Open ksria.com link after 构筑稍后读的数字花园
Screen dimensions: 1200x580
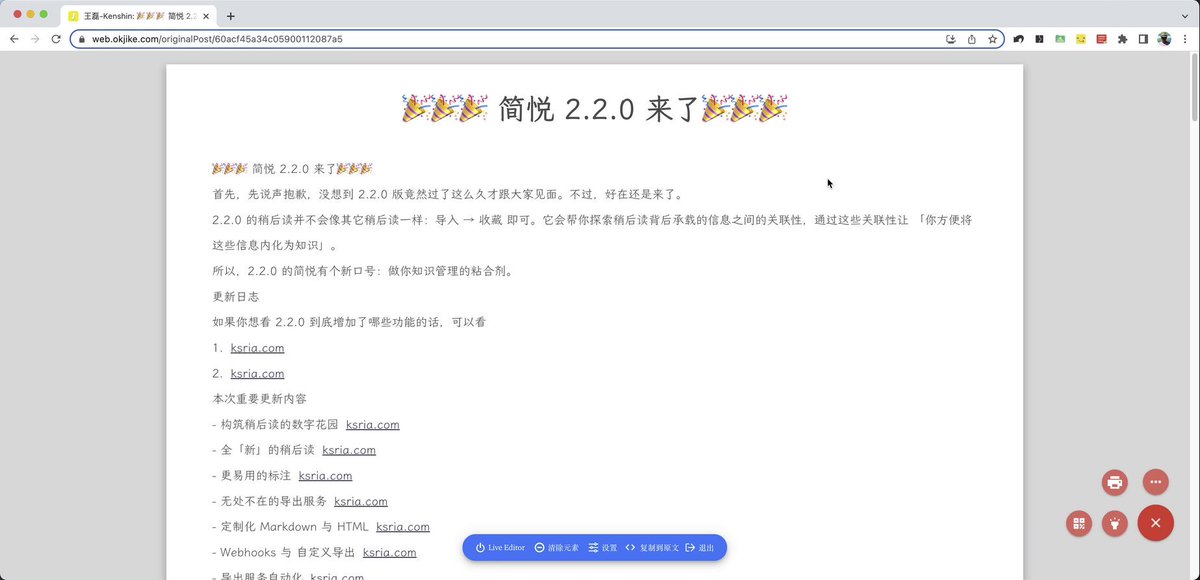[373, 424]
